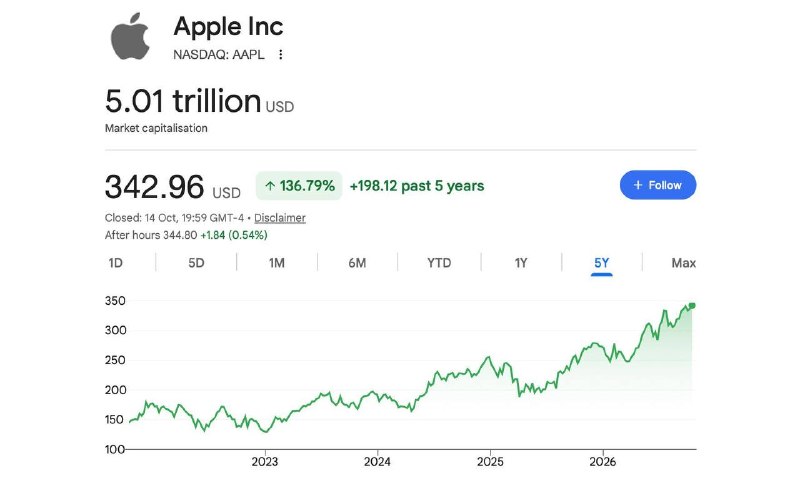The width and height of the screenshot is (800, 483).
Task: Select the 1Y time range
Action: pos(520,263)
